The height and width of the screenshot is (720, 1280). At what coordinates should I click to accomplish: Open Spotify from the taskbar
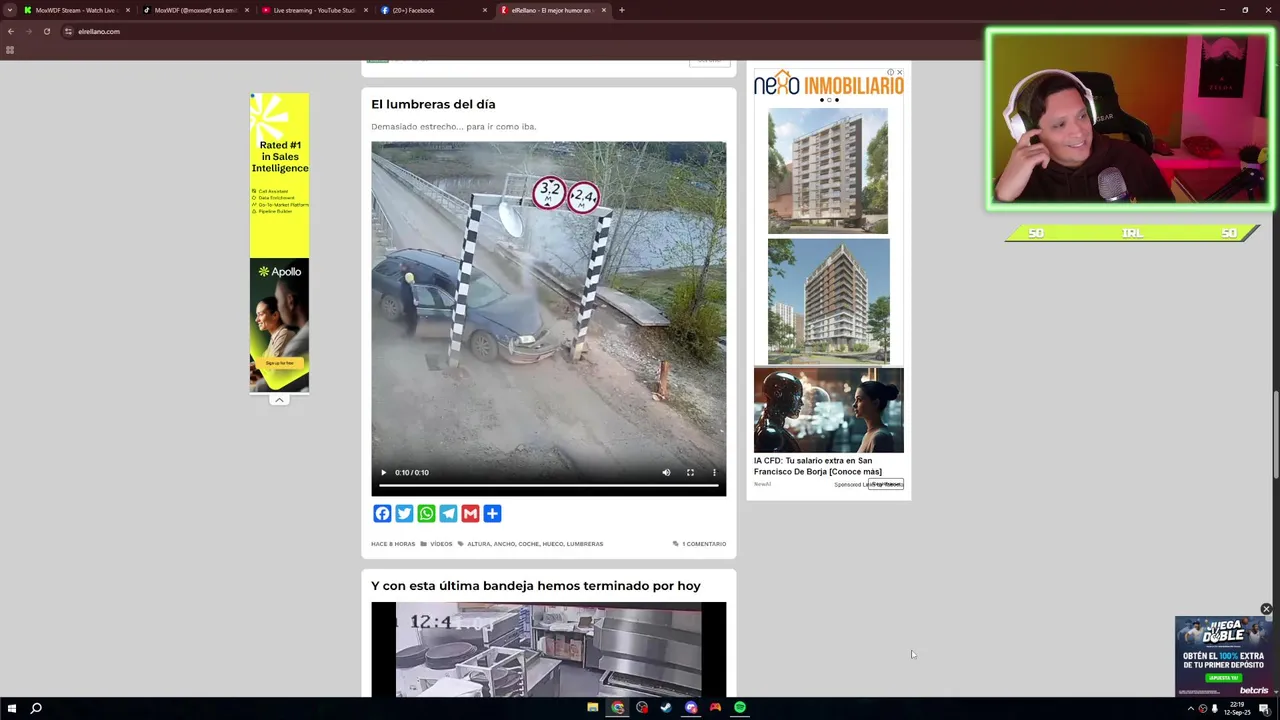(740, 708)
